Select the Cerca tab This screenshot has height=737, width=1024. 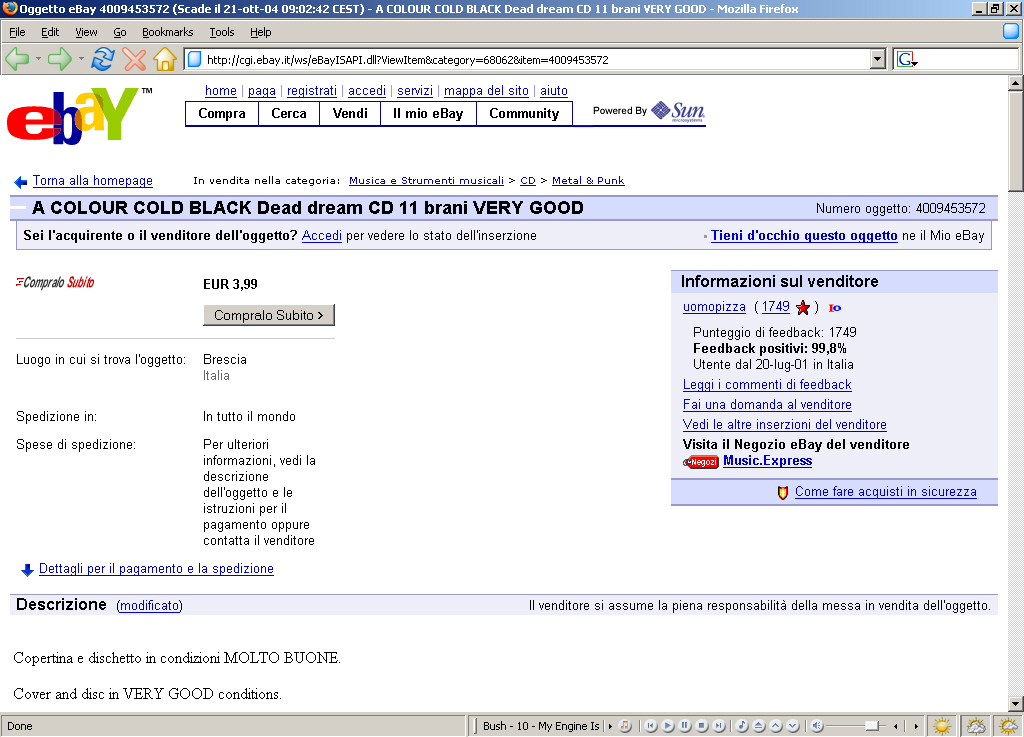pos(289,114)
